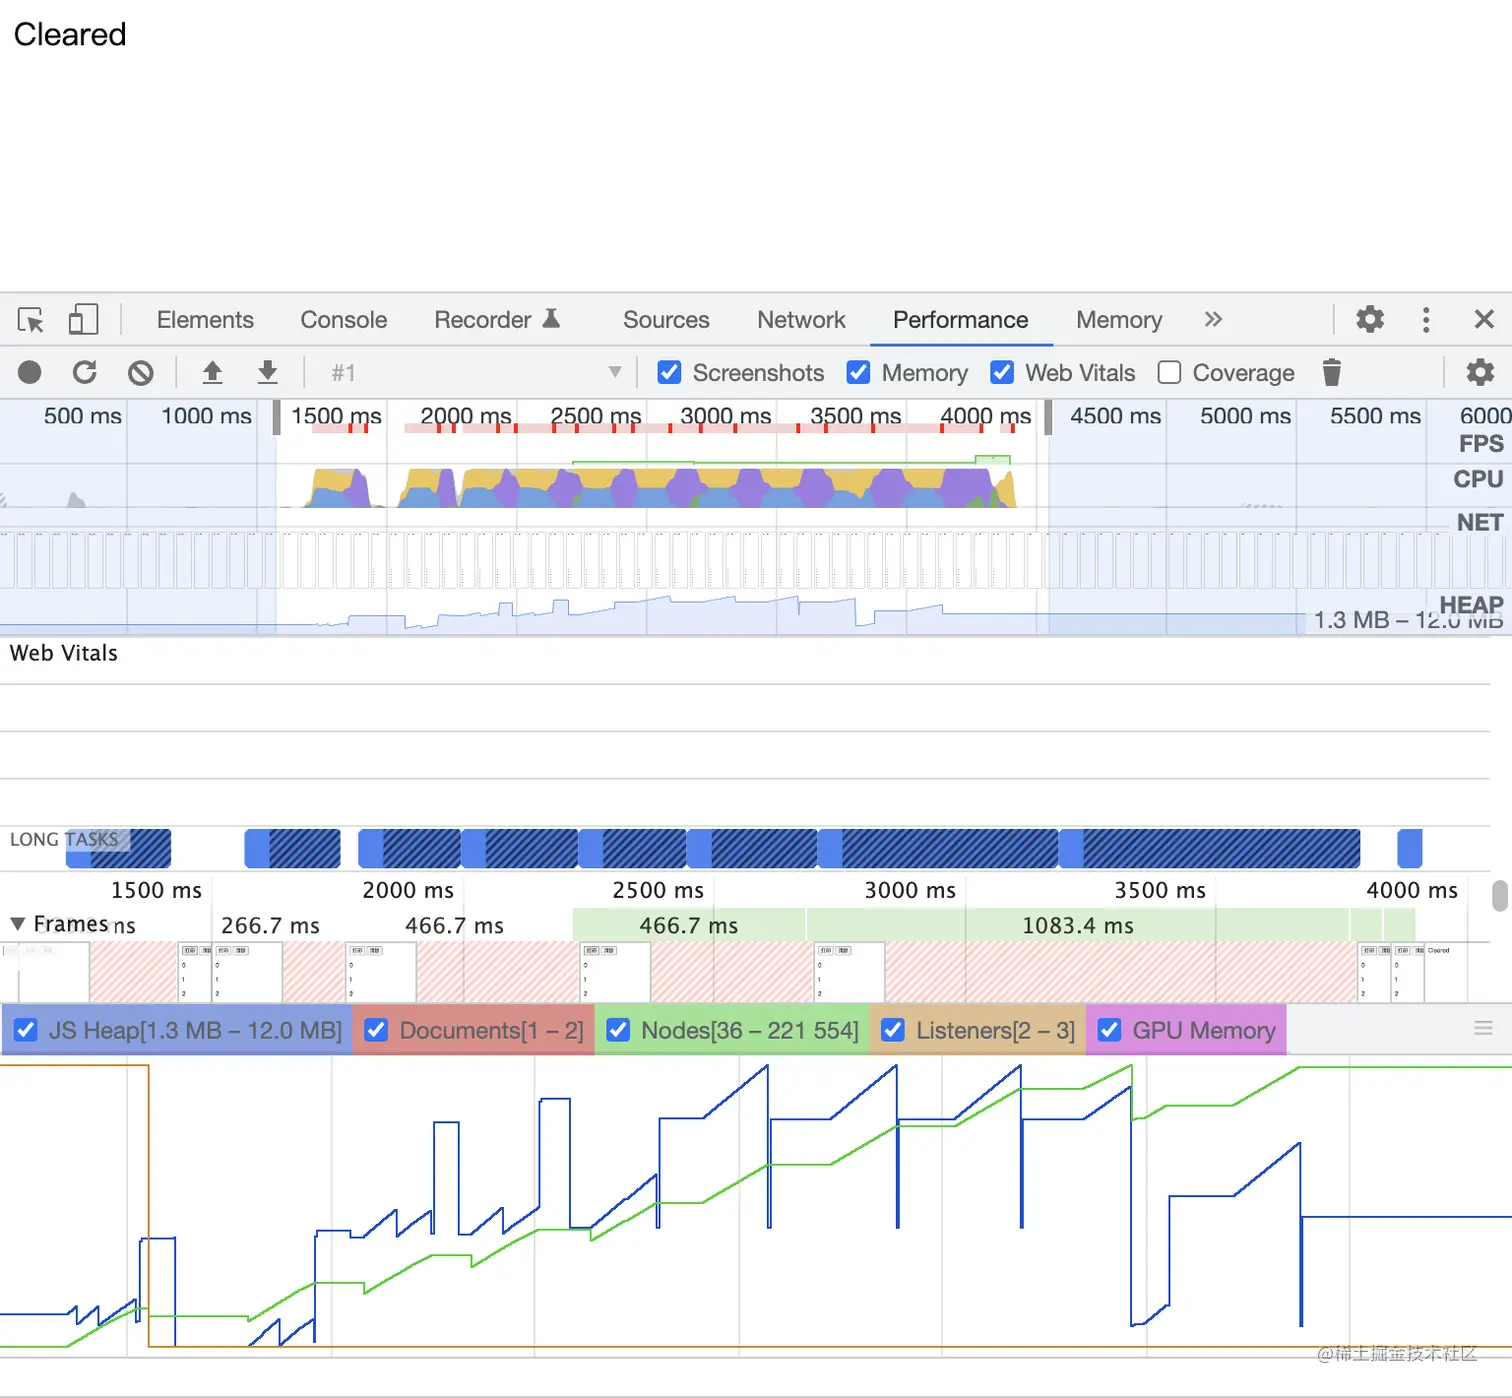The height and width of the screenshot is (1398, 1512).
Task: Toggle the JS Heap counter checkbox
Action: pos(26,1030)
